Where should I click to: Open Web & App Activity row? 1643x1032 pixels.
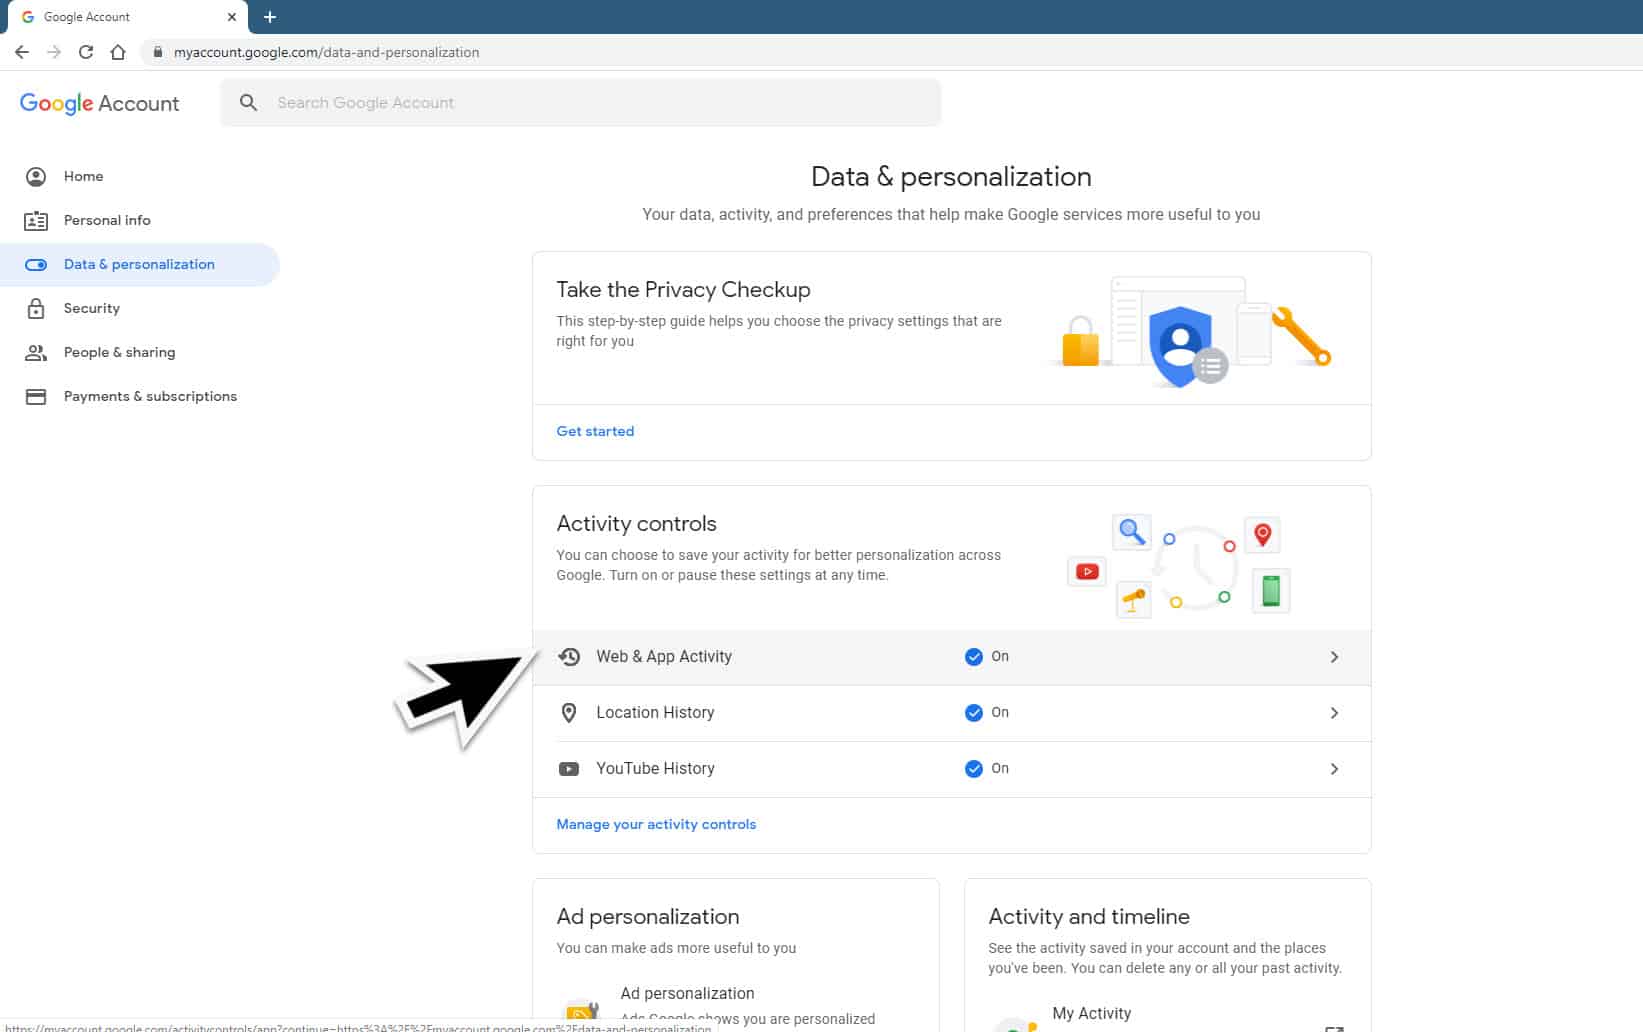(x=951, y=657)
